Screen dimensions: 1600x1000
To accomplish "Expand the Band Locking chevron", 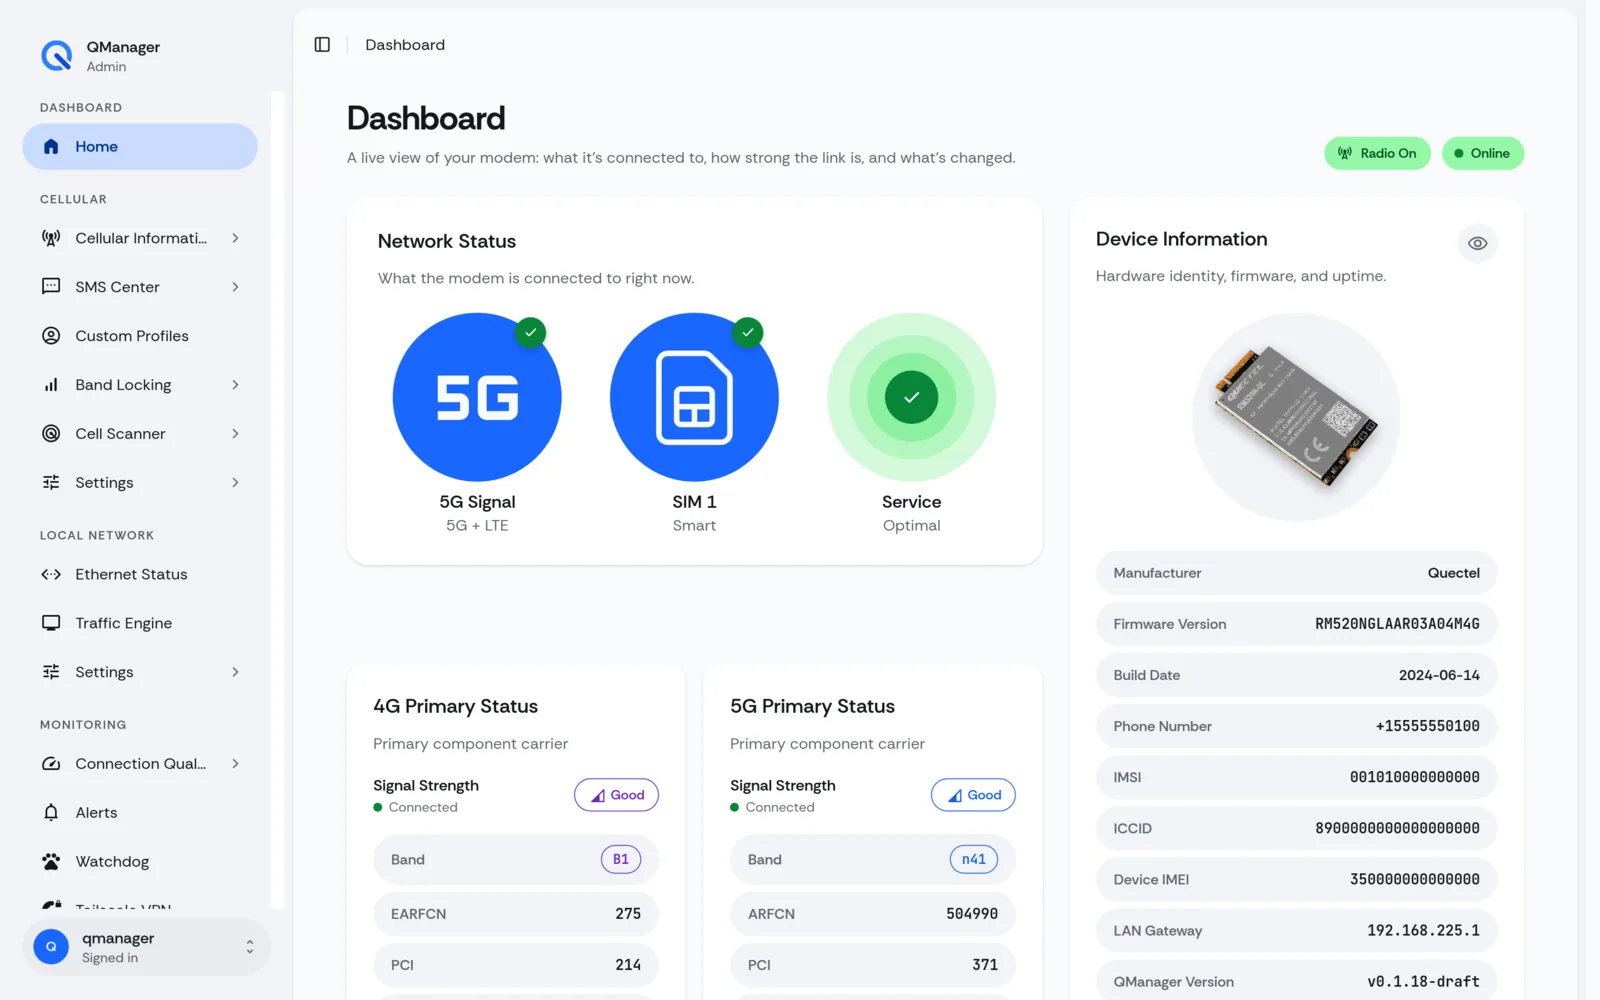I will click(235, 385).
